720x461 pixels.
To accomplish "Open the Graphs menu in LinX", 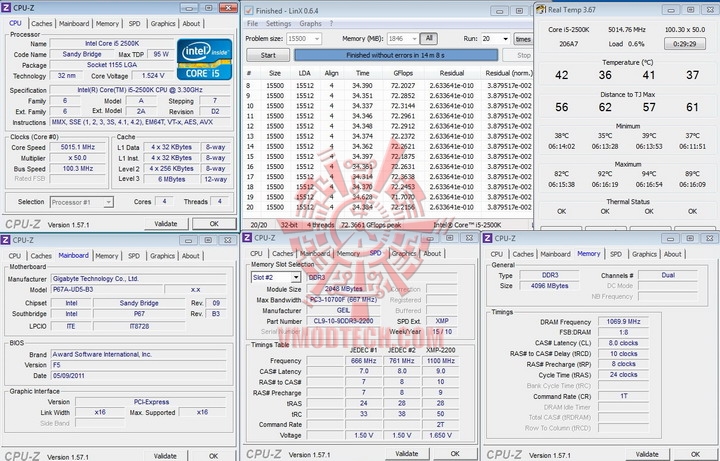I will [x=310, y=23].
